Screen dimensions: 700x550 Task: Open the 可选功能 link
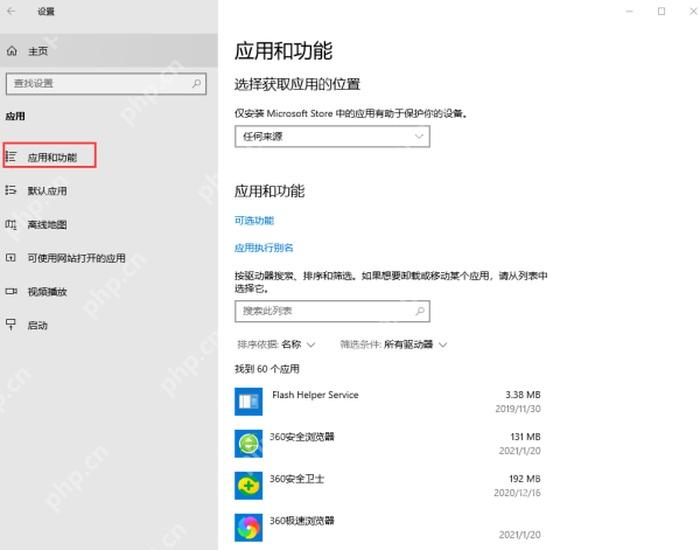[254, 221]
